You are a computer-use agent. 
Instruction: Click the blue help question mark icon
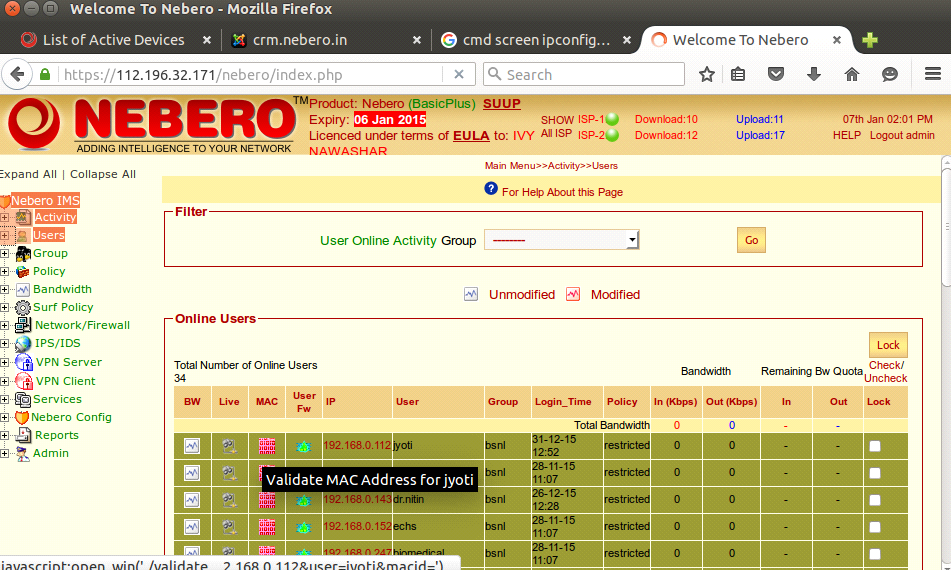pos(491,189)
